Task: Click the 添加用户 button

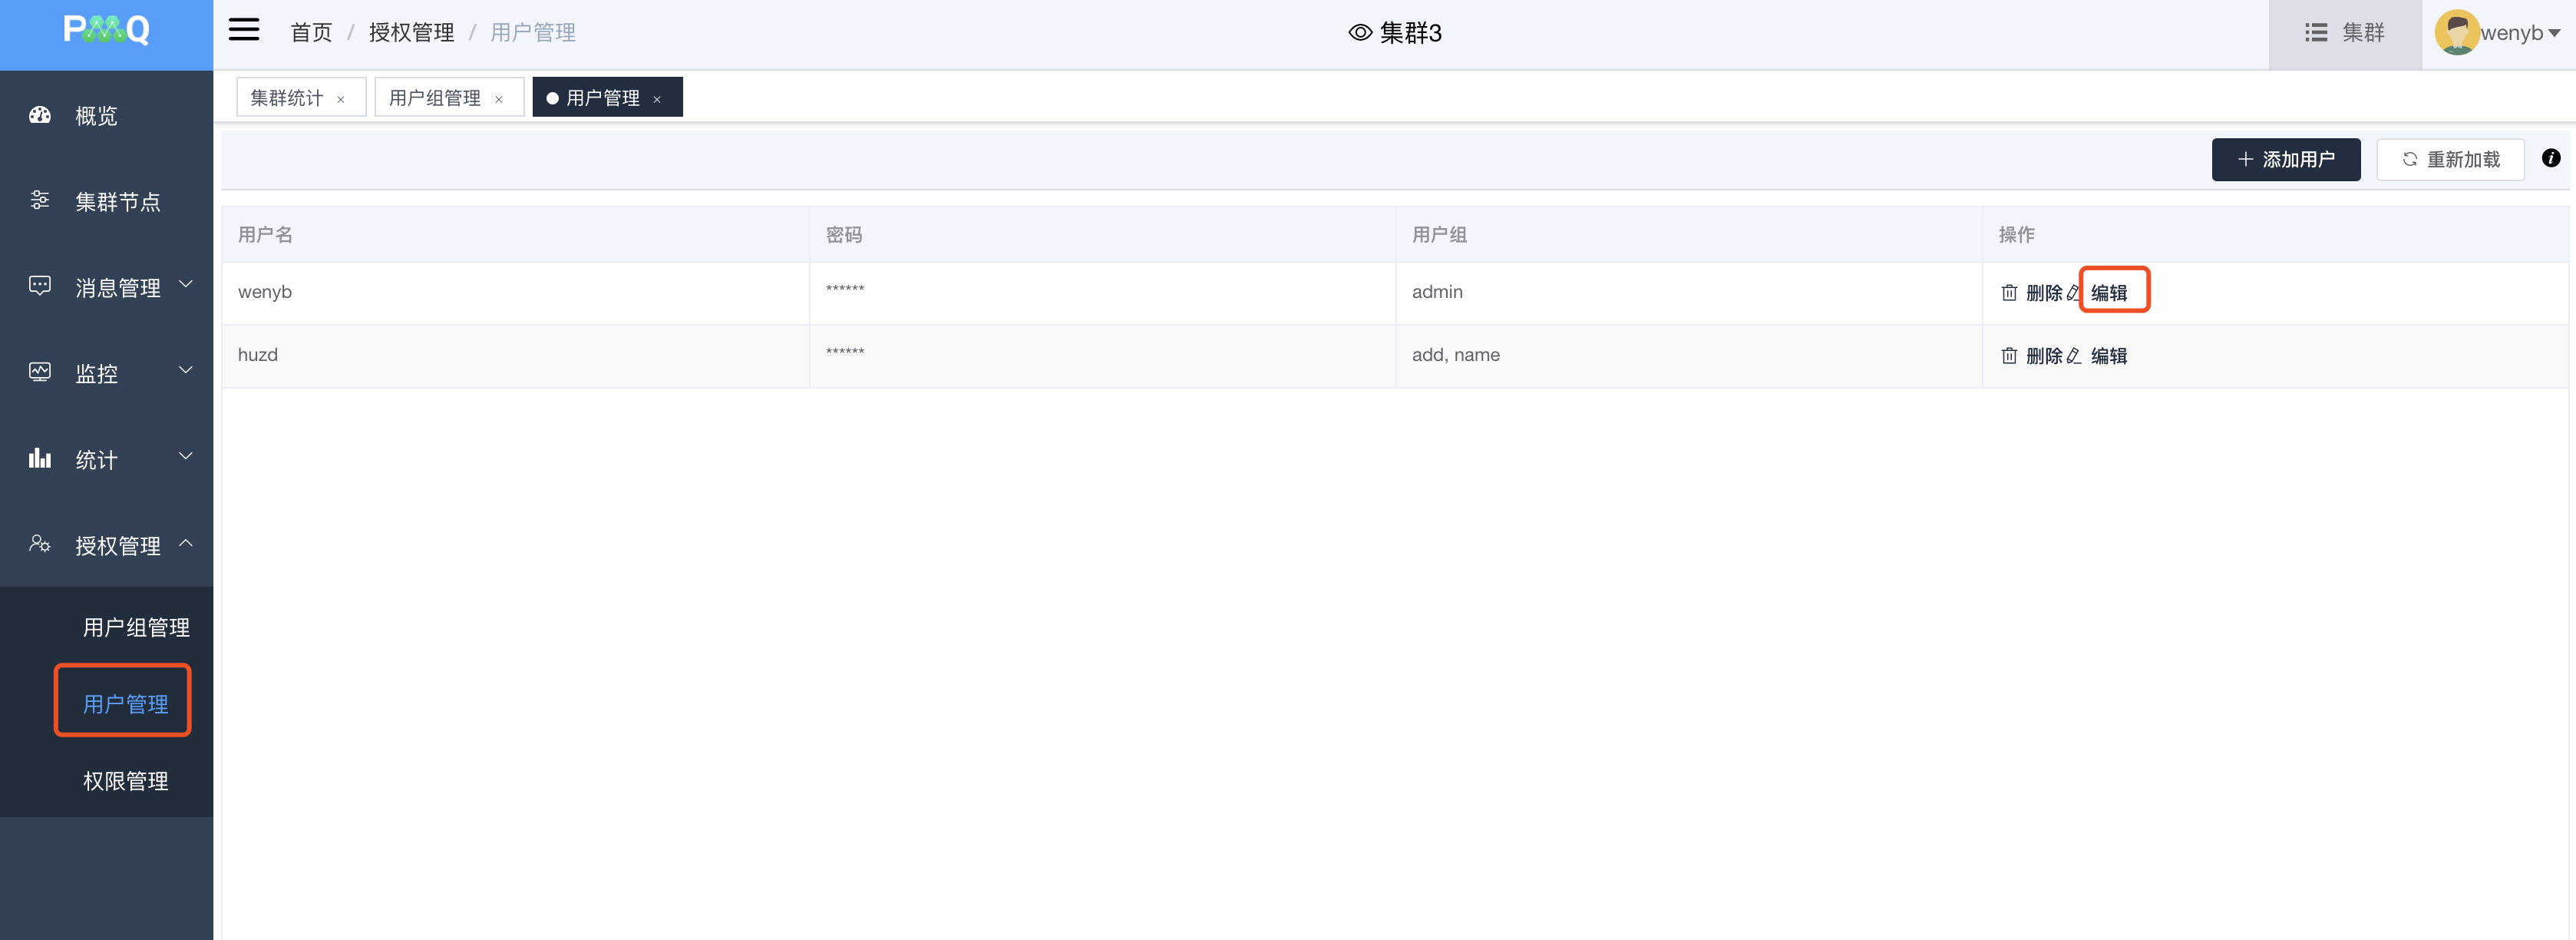Action: [x=2285, y=160]
